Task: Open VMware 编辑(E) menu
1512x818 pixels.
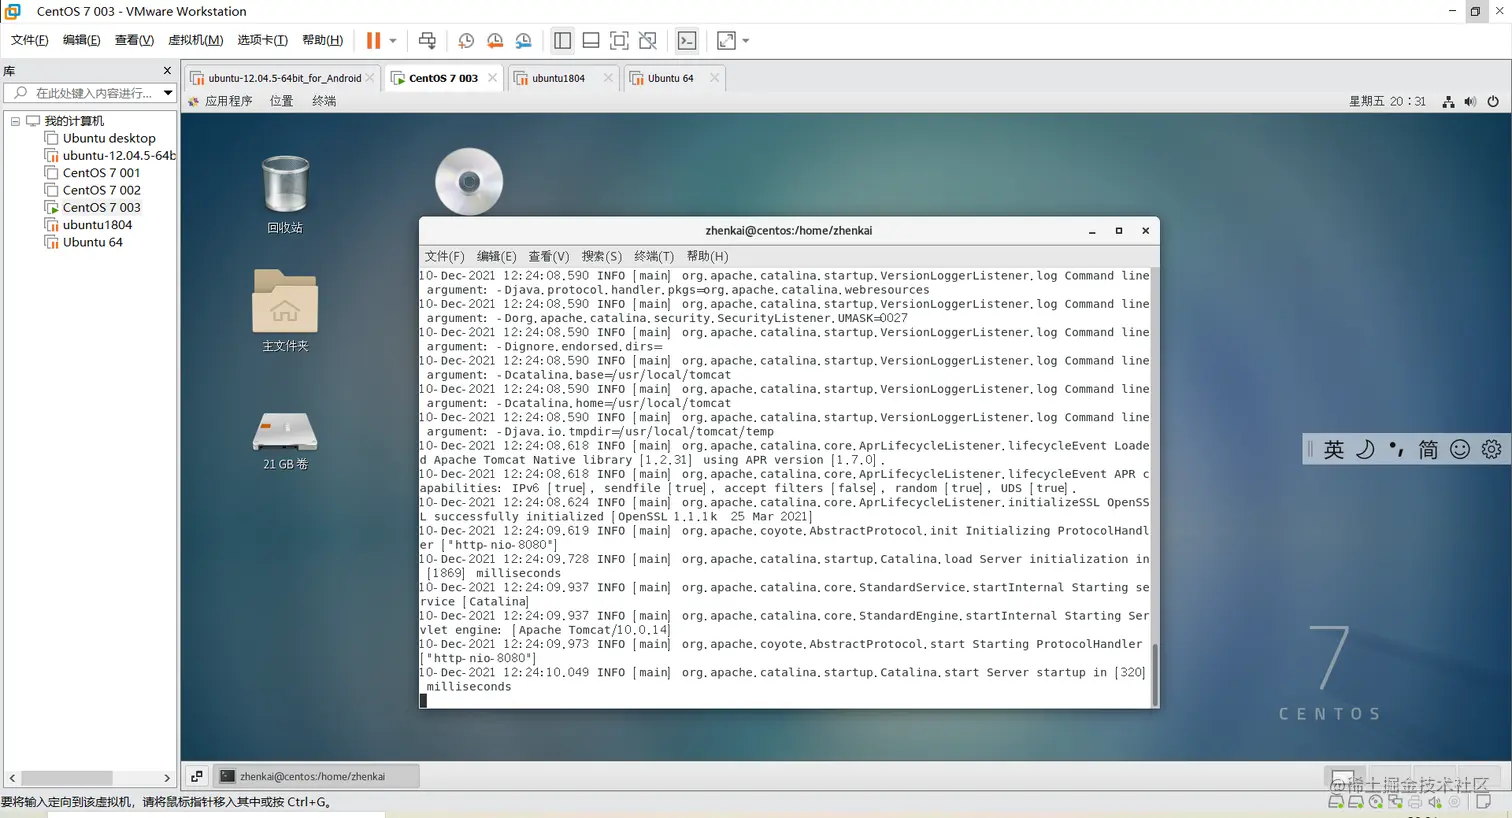Action: click(x=81, y=40)
